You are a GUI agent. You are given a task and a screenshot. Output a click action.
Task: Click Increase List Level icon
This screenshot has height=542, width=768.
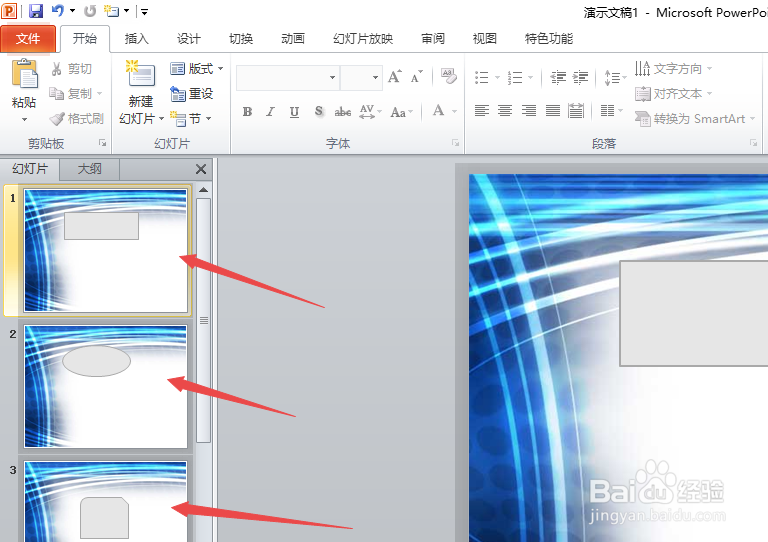[x=580, y=77]
